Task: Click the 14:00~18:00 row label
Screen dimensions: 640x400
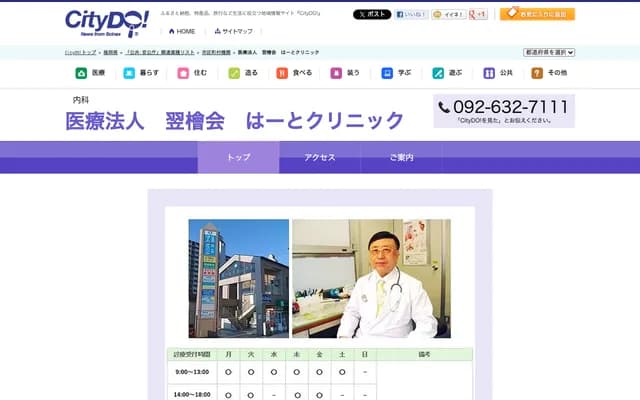Action: click(x=192, y=394)
